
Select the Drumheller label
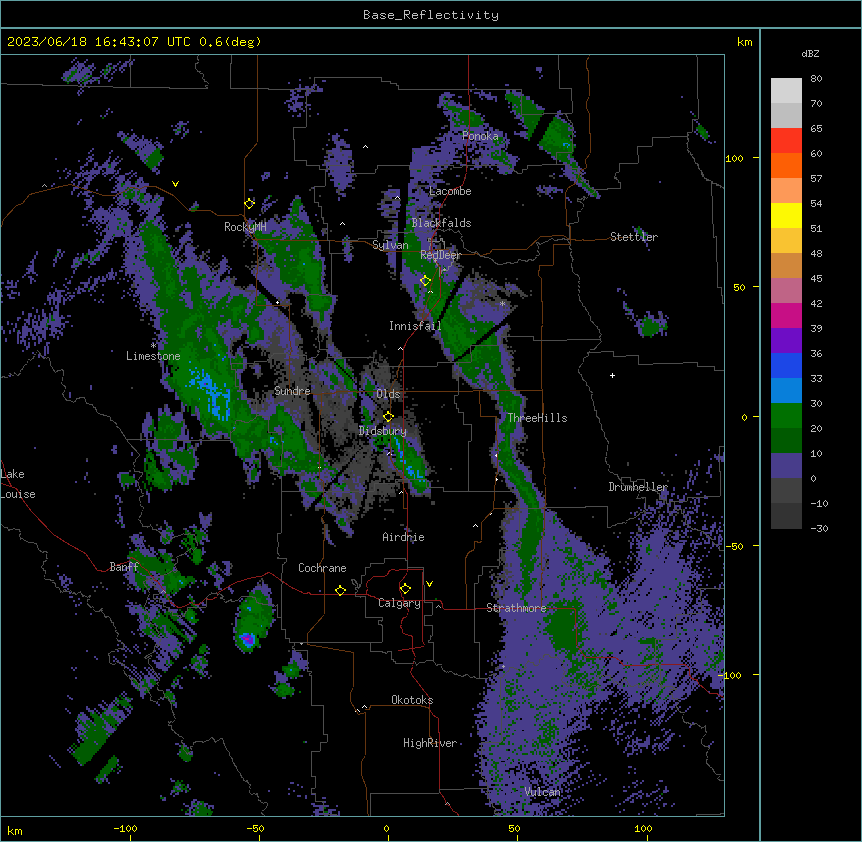point(638,487)
